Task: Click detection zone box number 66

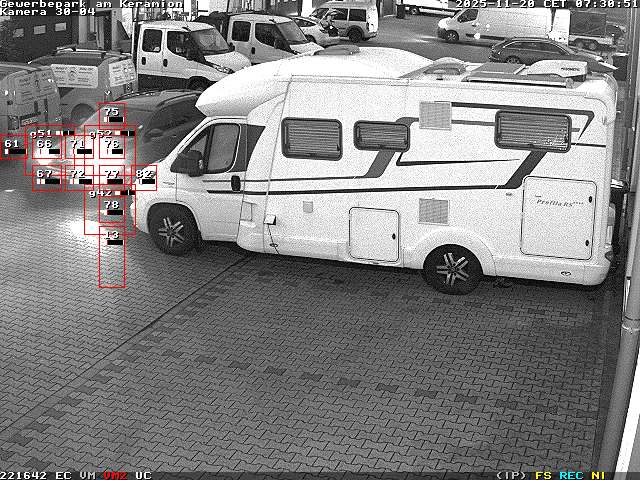Action: click(x=44, y=147)
